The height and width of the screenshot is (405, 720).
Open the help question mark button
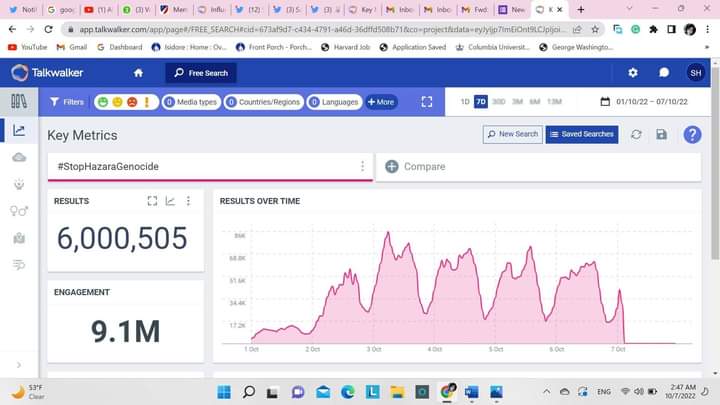tap(692, 135)
